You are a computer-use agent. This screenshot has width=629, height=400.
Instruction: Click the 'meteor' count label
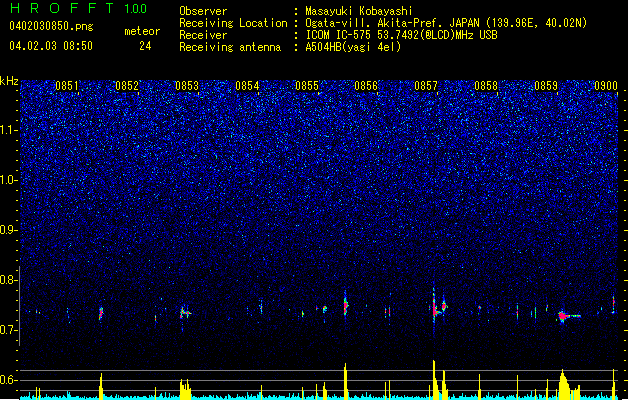tap(142, 31)
